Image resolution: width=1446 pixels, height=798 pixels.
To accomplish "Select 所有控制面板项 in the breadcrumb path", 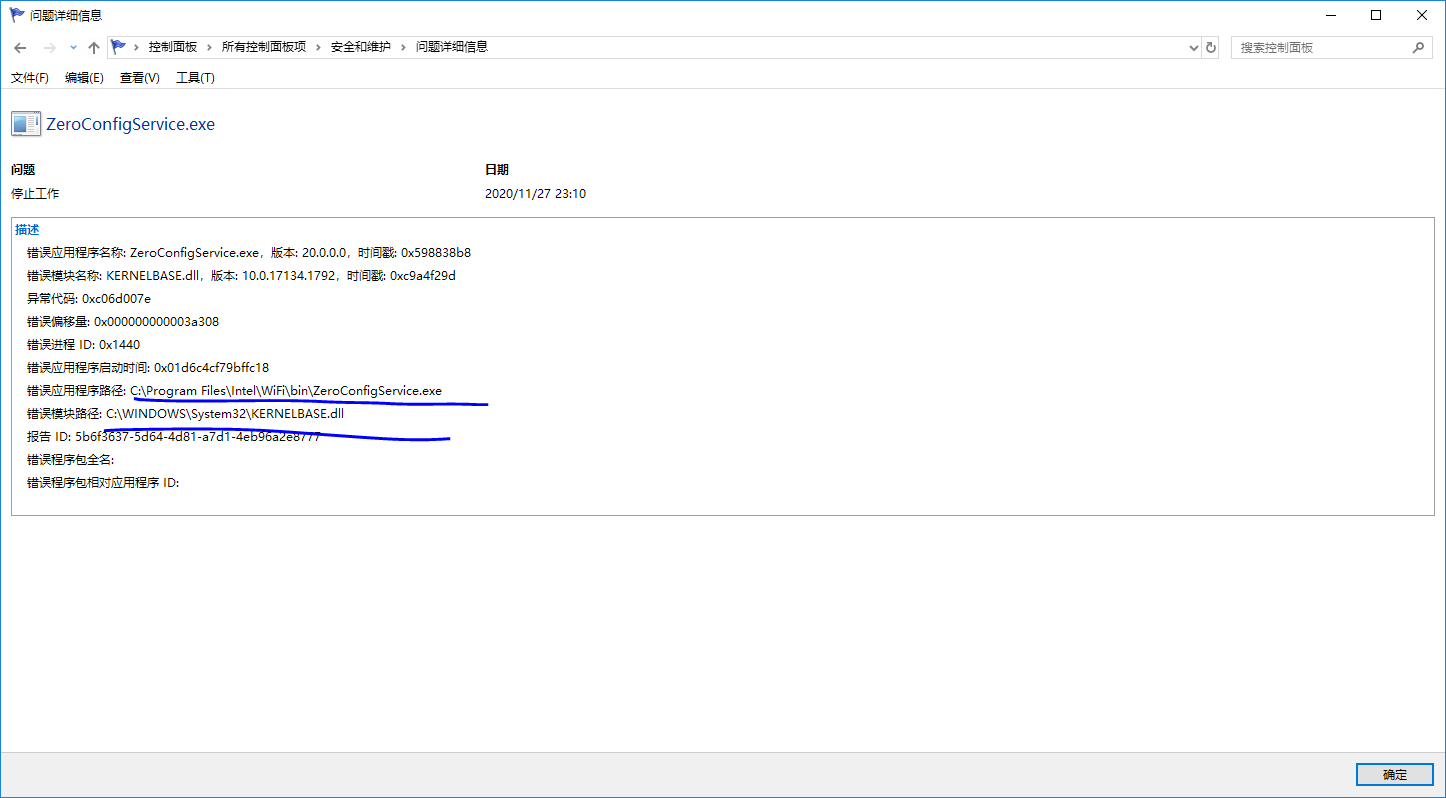I will point(264,46).
